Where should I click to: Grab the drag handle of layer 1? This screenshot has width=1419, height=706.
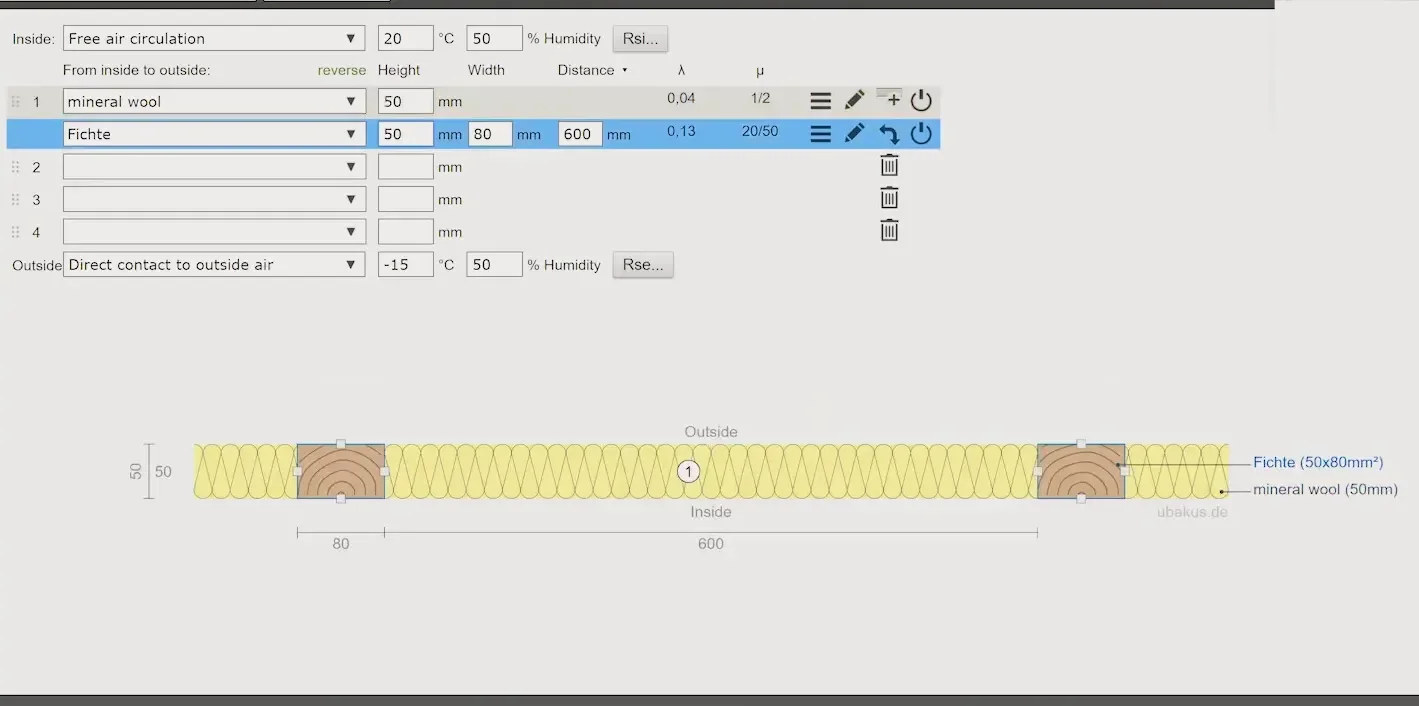15,102
